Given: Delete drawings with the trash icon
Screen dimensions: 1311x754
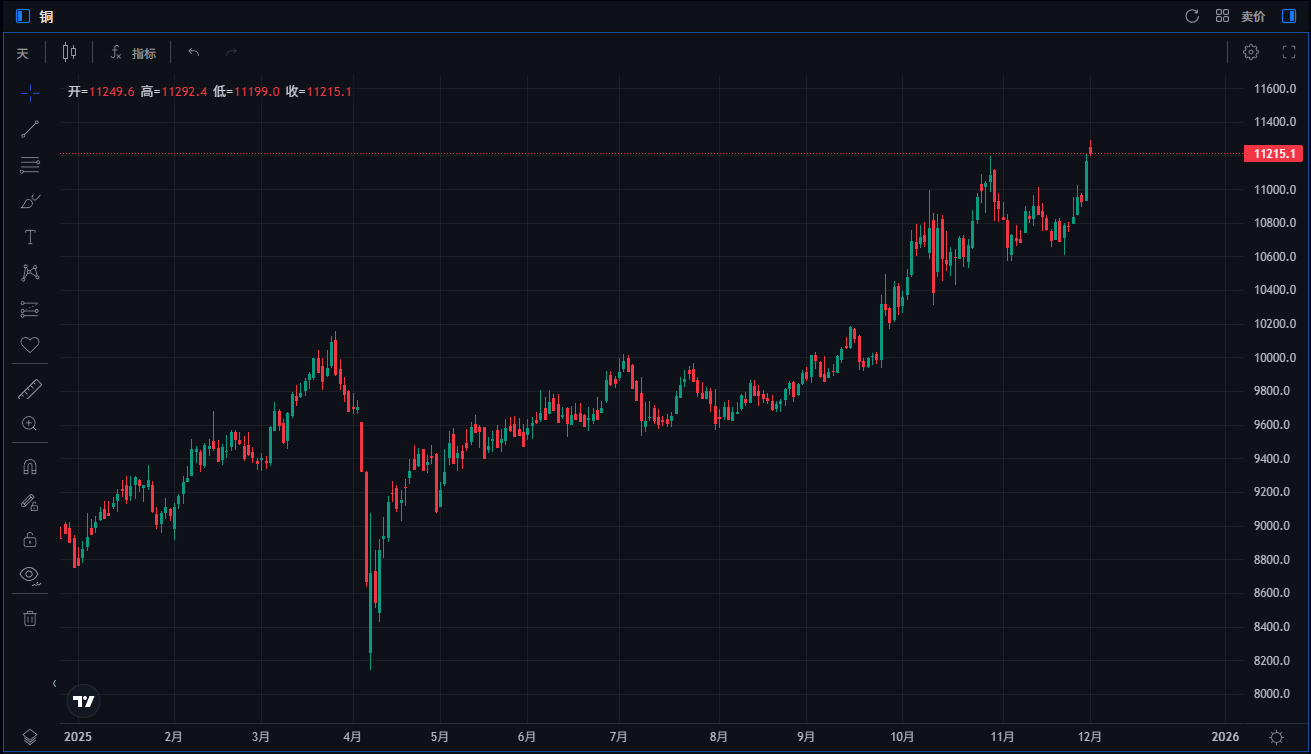Looking at the screenshot, I should (x=30, y=618).
